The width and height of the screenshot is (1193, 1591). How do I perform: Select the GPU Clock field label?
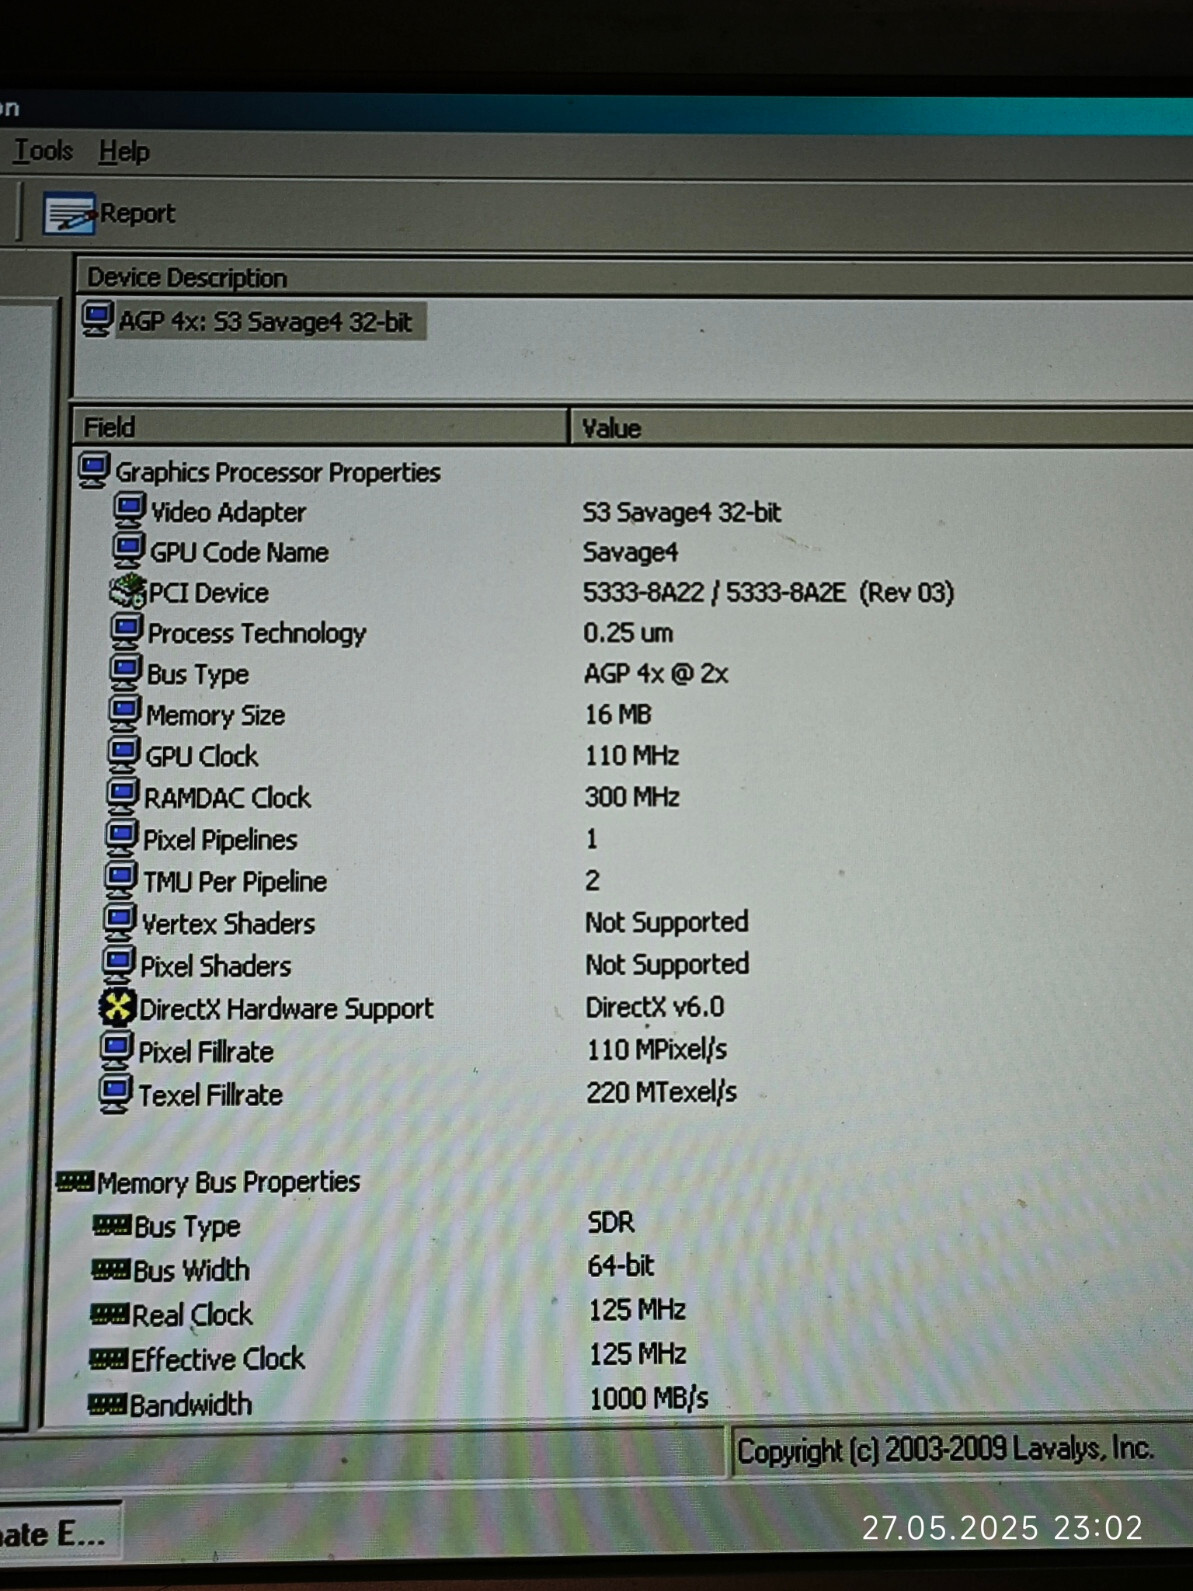(201, 757)
